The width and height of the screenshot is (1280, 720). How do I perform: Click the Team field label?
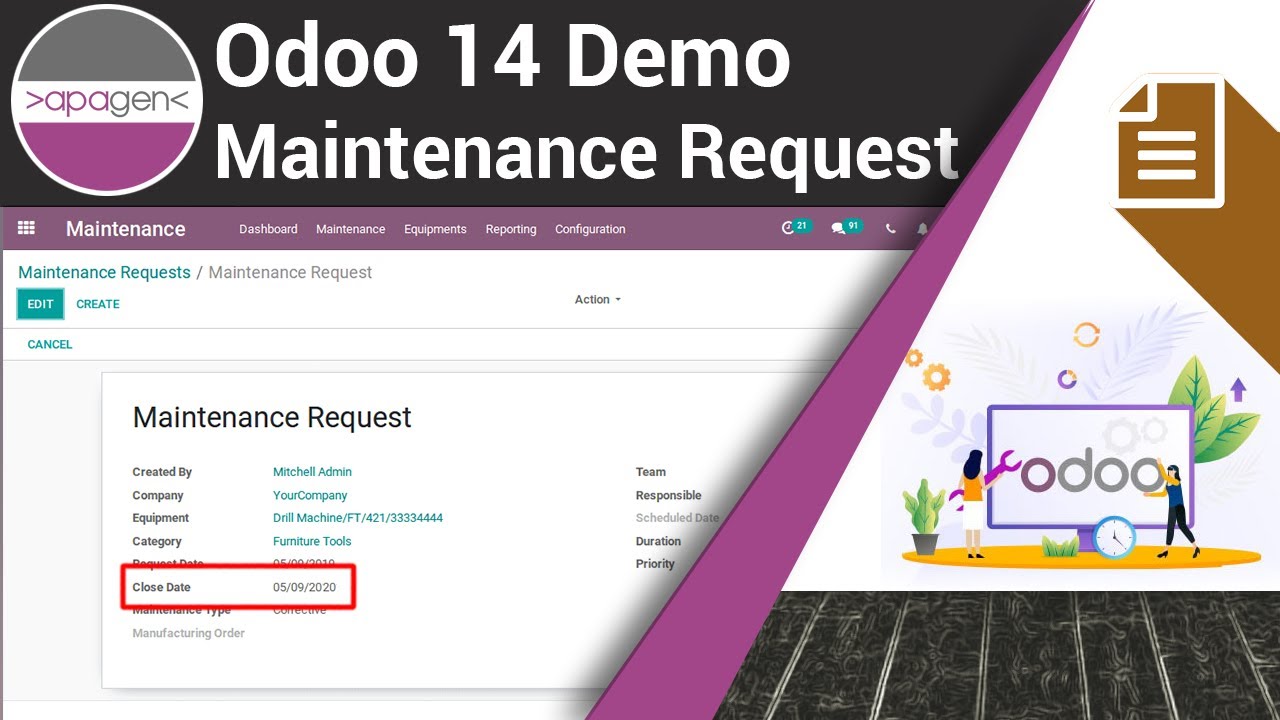tap(651, 472)
